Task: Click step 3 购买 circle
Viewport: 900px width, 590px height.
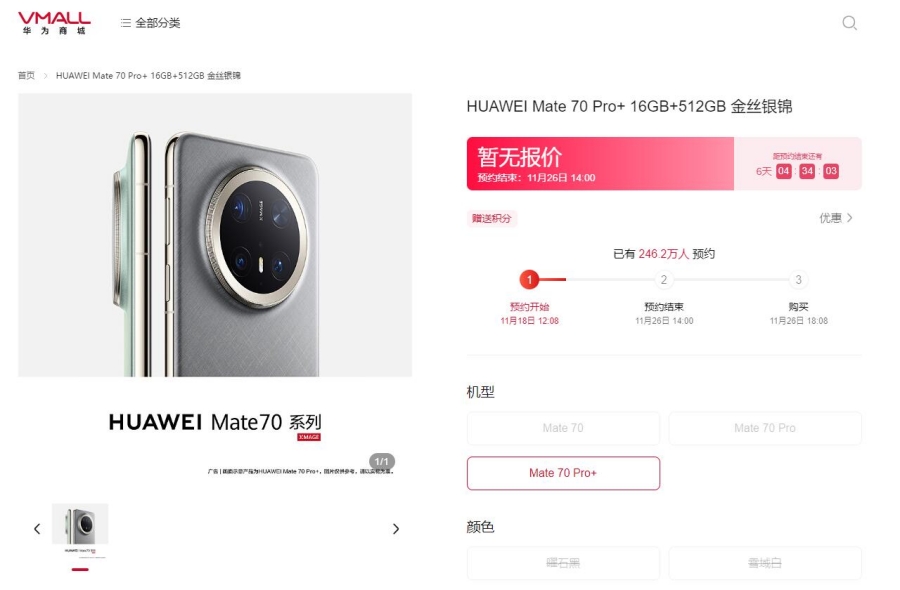Action: [798, 280]
